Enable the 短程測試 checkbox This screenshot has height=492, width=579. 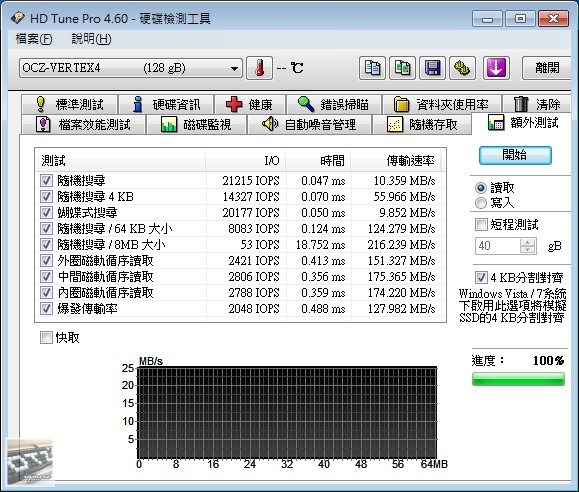(481, 224)
